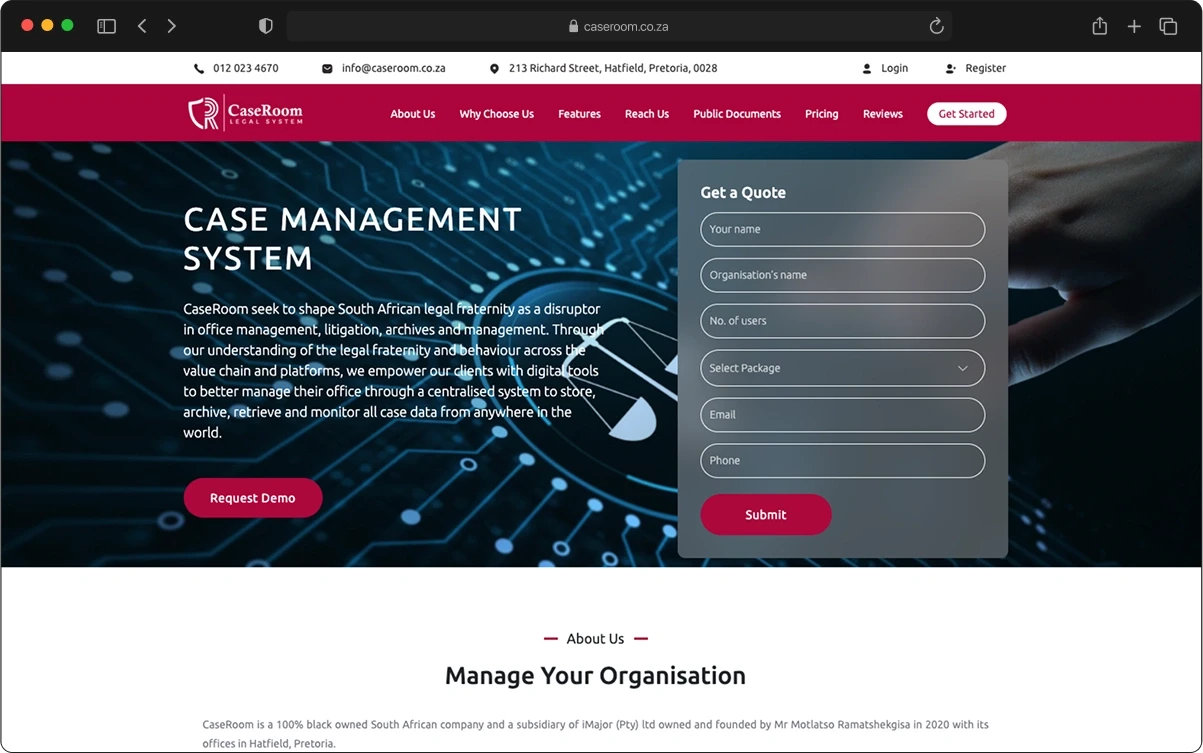This screenshot has height=753, width=1203.
Task: Open a new tab with plus icon
Action: tap(1134, 26)
